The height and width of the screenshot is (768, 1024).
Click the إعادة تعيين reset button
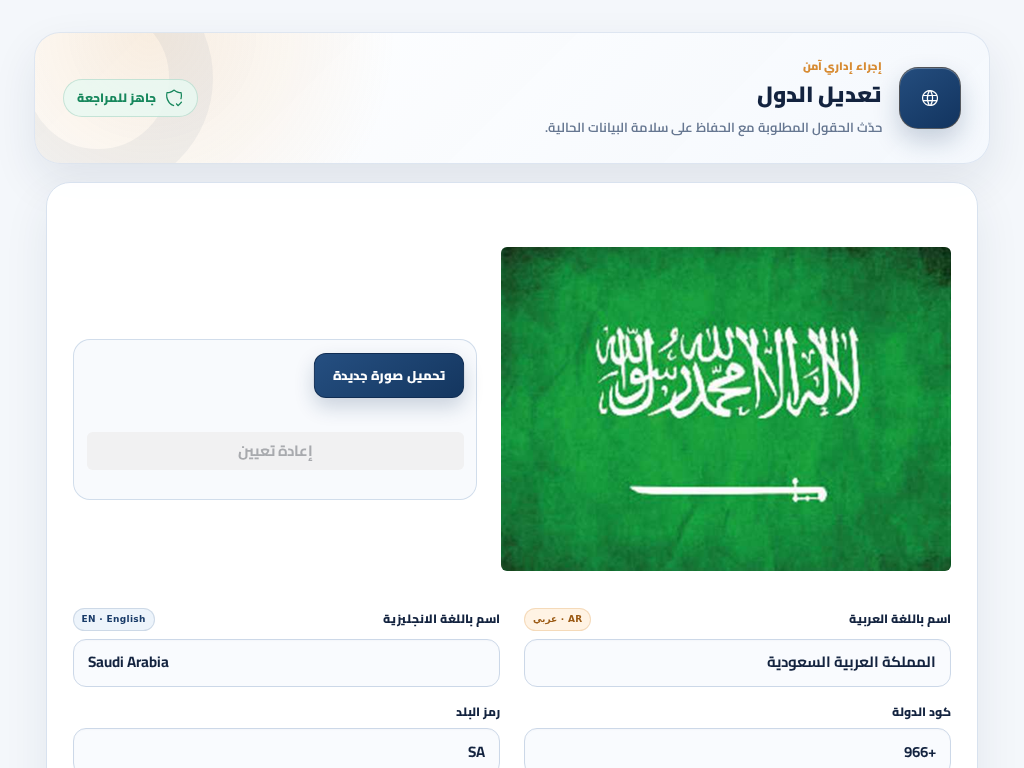click(275, 451)
